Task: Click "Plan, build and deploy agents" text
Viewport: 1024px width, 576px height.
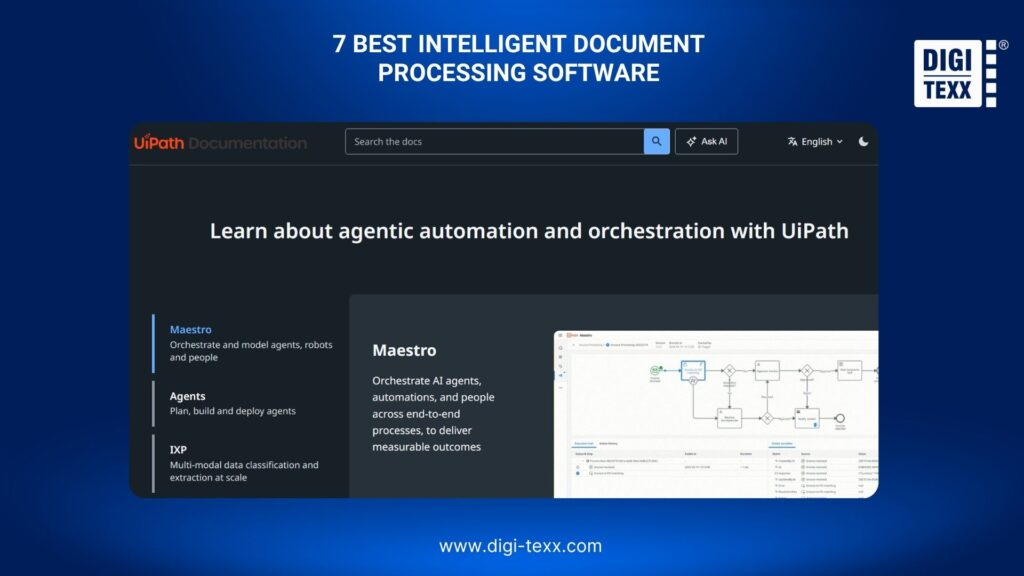Action: tap(232, 411)
